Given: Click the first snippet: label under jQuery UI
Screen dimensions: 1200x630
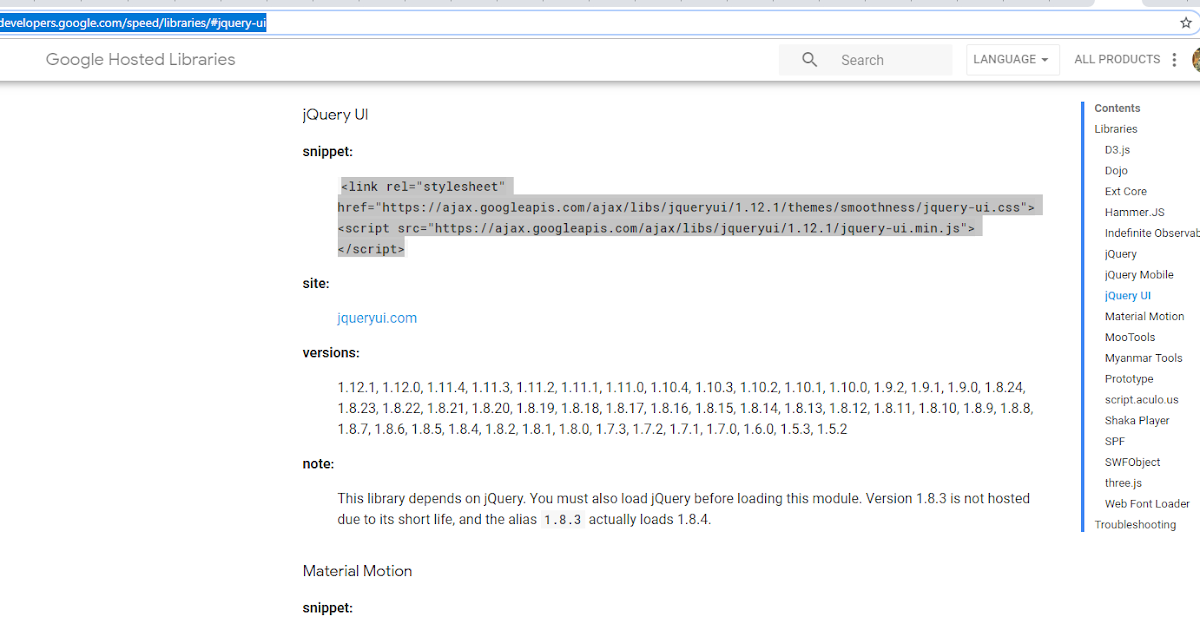Looking at the screenshot, I should point(327,152).
